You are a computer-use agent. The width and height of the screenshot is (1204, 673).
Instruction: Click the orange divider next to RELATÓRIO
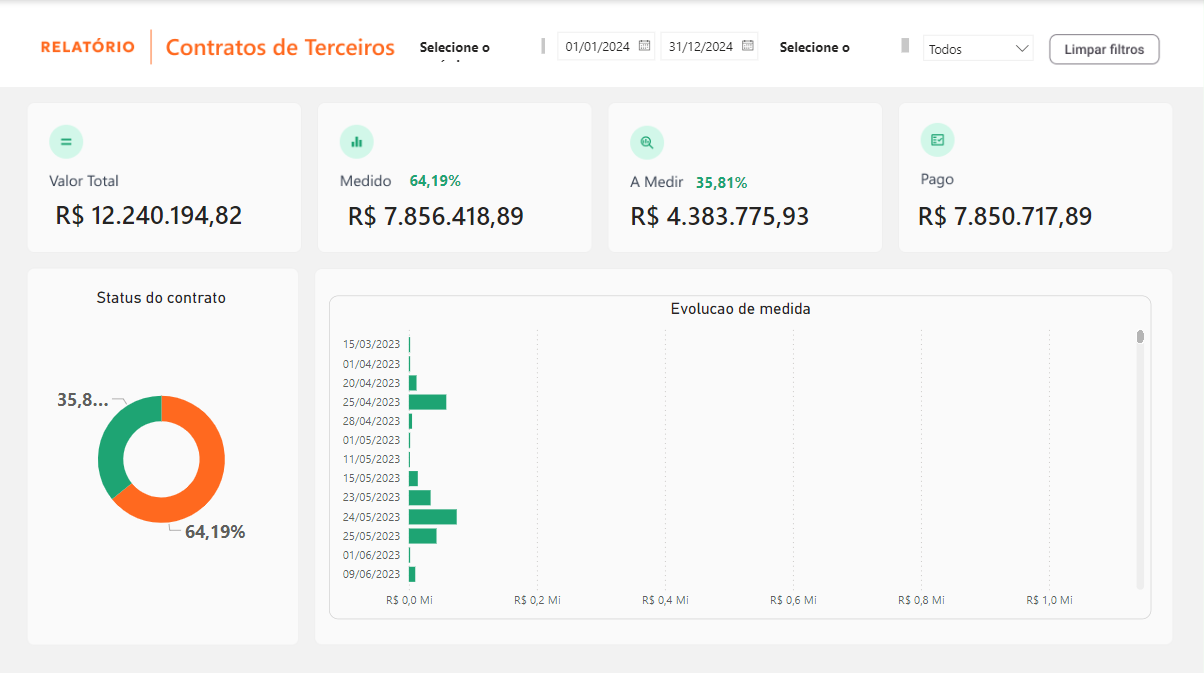coord(151,46)
